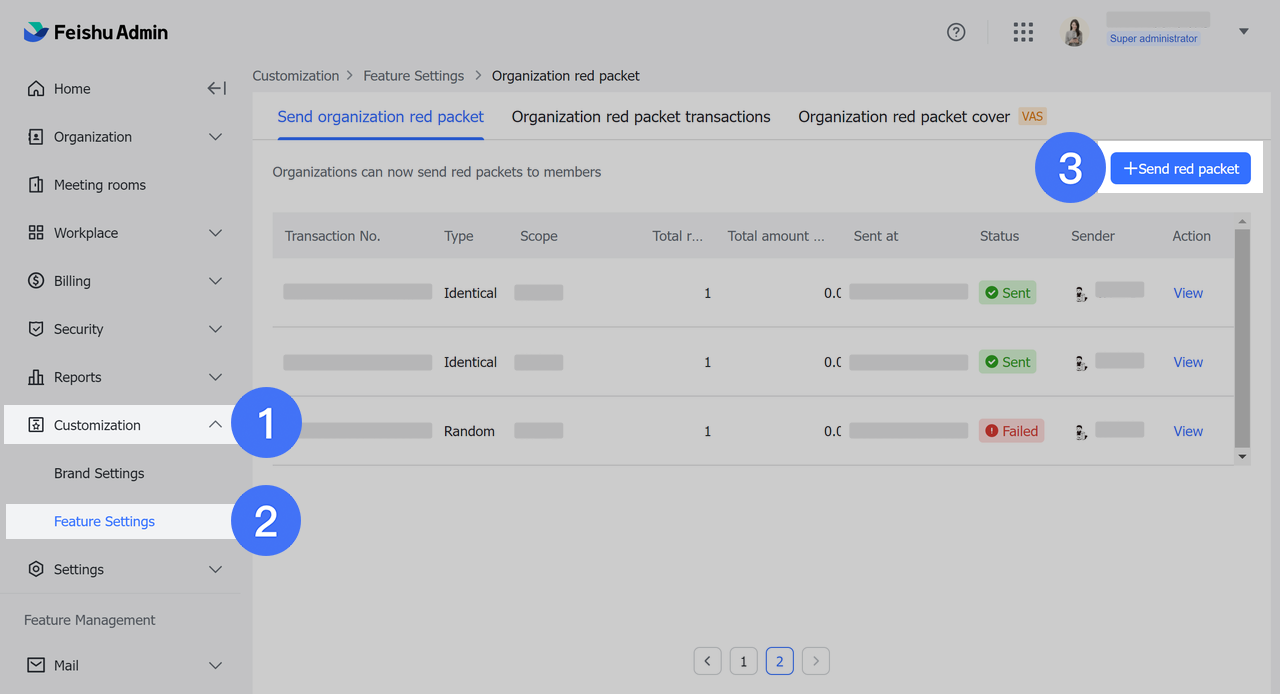1280x694 pixels.
Task: Go to Feature Settings breadcrumb link
Action: click(x=414, y=76)
